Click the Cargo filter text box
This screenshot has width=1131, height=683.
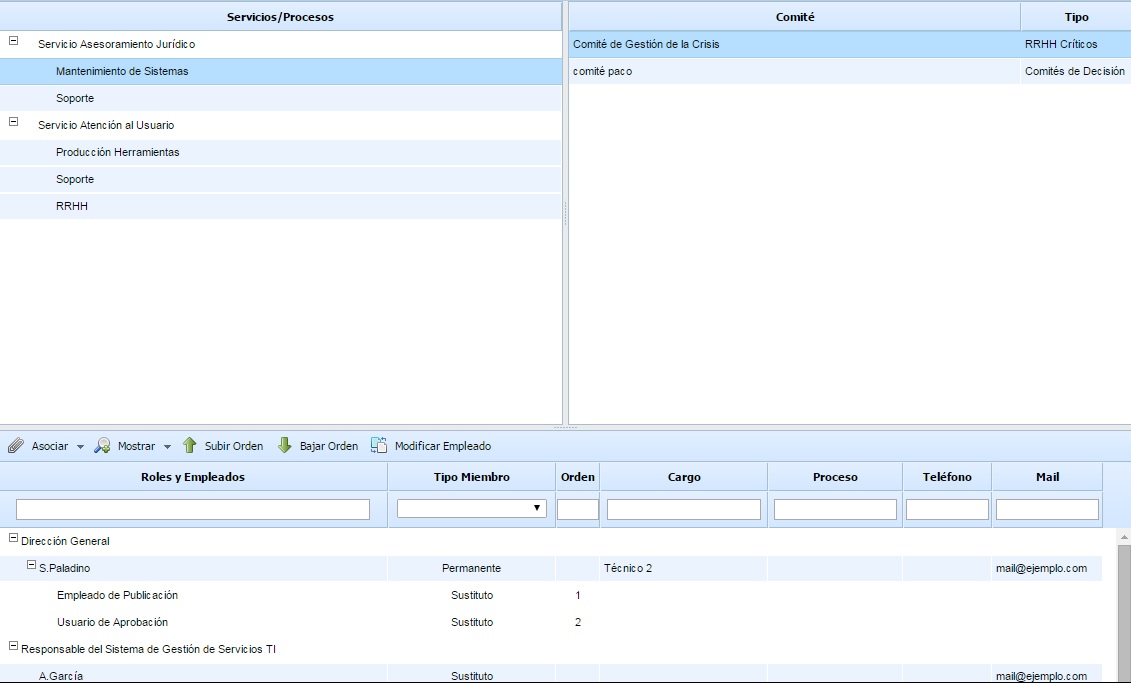(x=683, y=509)
